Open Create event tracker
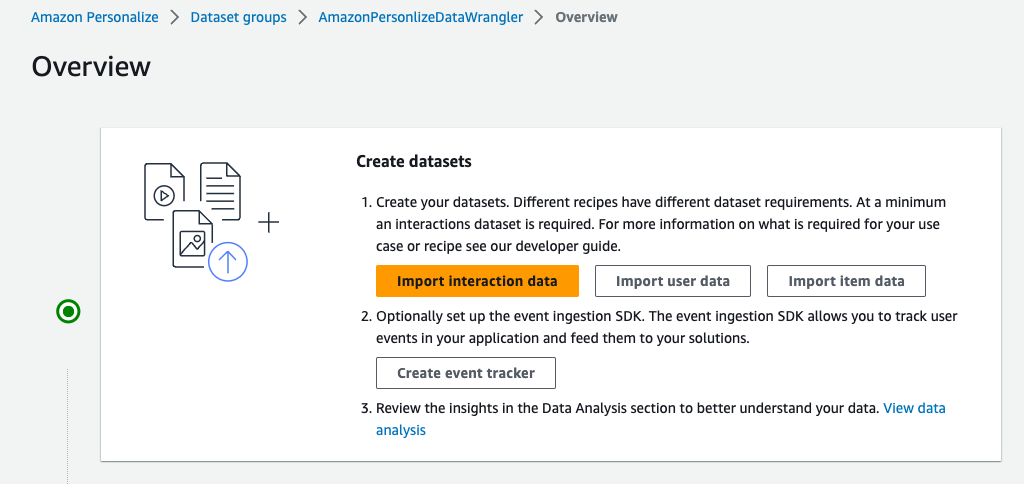Image resolution: width=1024 pixels, height=484 pixels. 465,373
